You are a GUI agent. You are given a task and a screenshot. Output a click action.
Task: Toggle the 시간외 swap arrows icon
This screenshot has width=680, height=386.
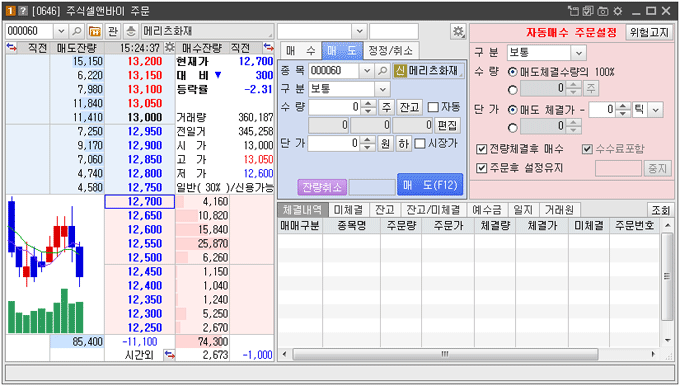coord(170,355)
